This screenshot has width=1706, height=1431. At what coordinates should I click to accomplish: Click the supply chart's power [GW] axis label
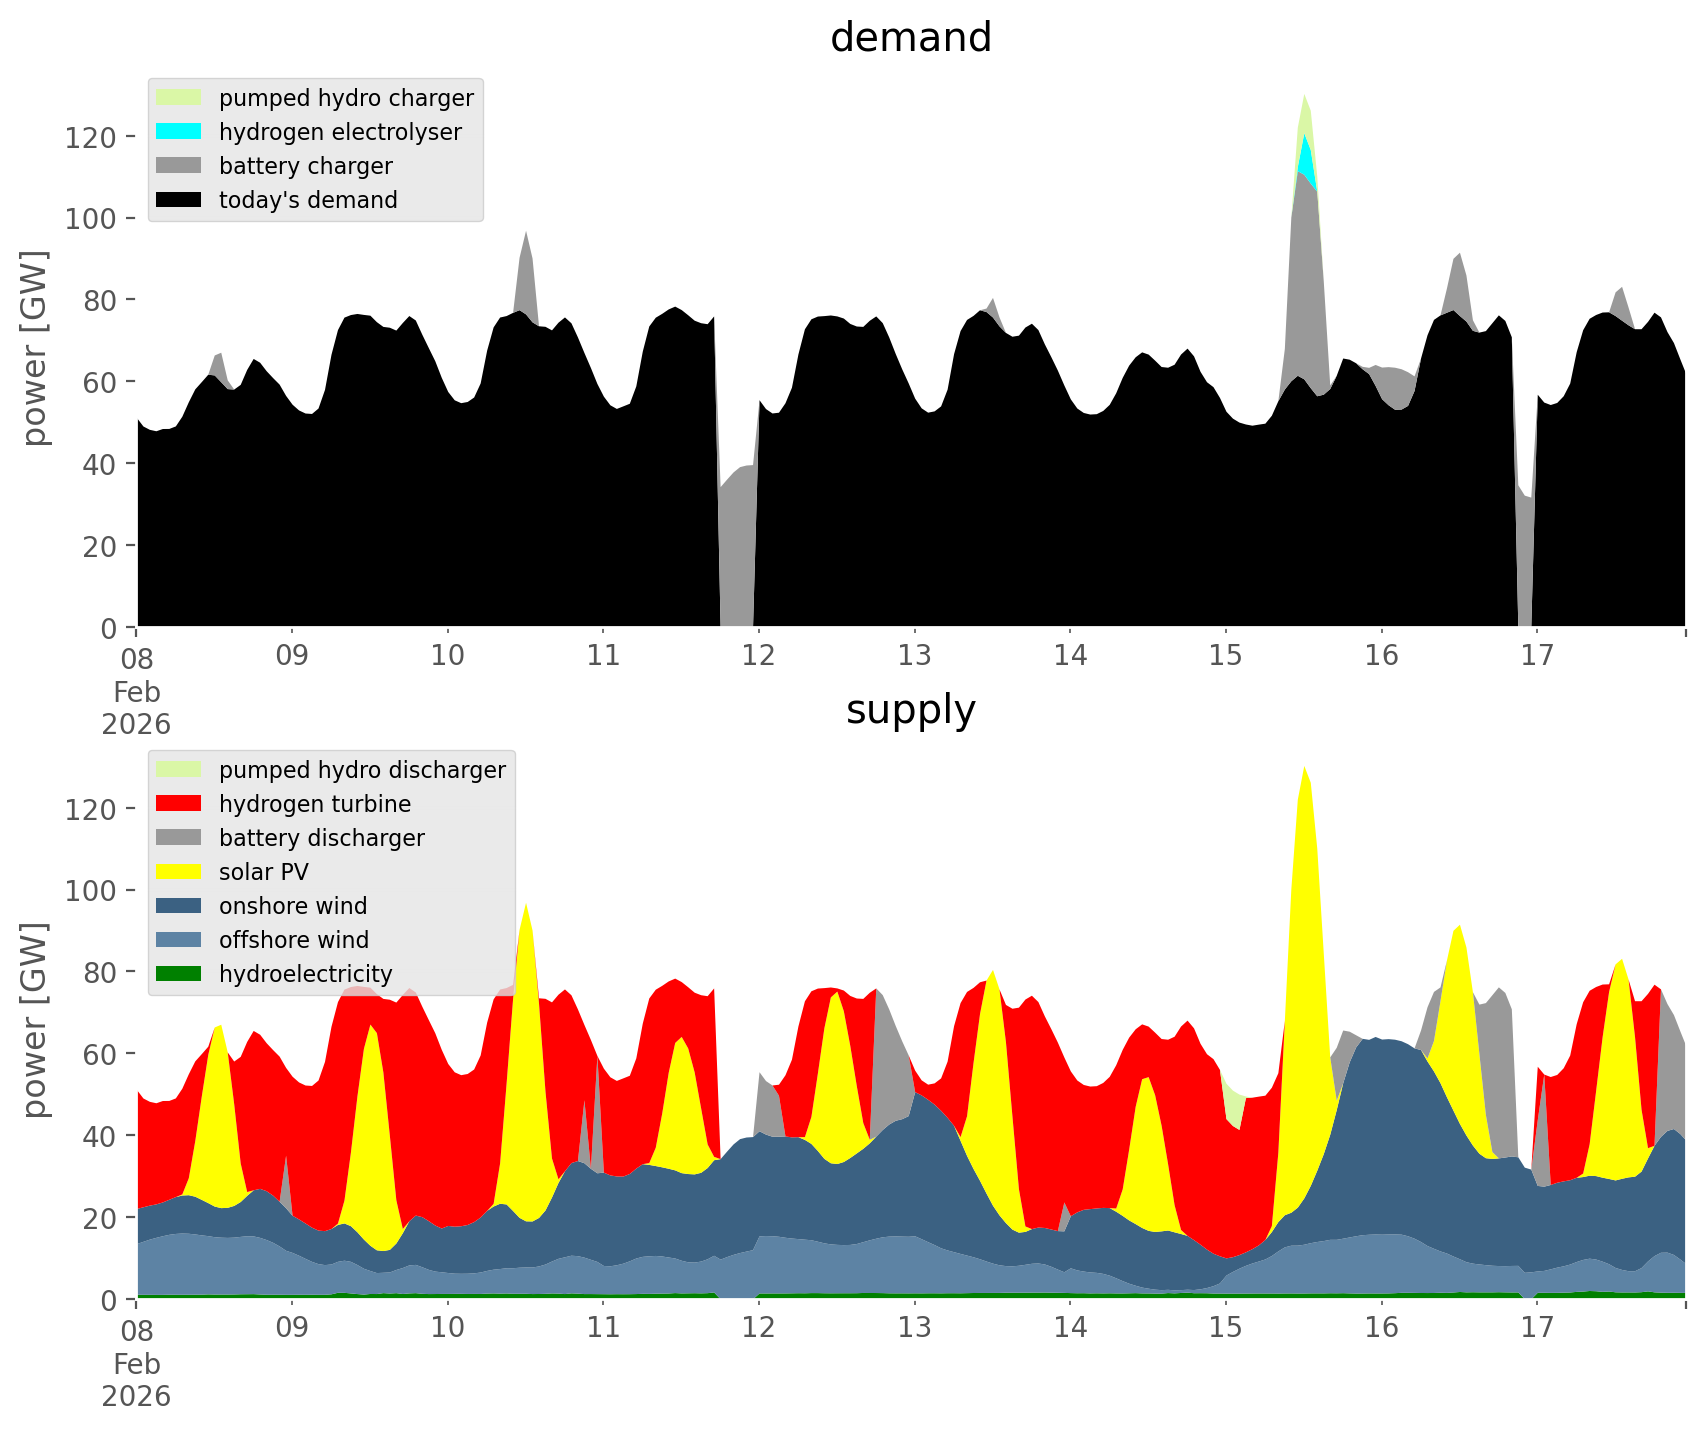pyautogui.click(x=35, y=1020)
